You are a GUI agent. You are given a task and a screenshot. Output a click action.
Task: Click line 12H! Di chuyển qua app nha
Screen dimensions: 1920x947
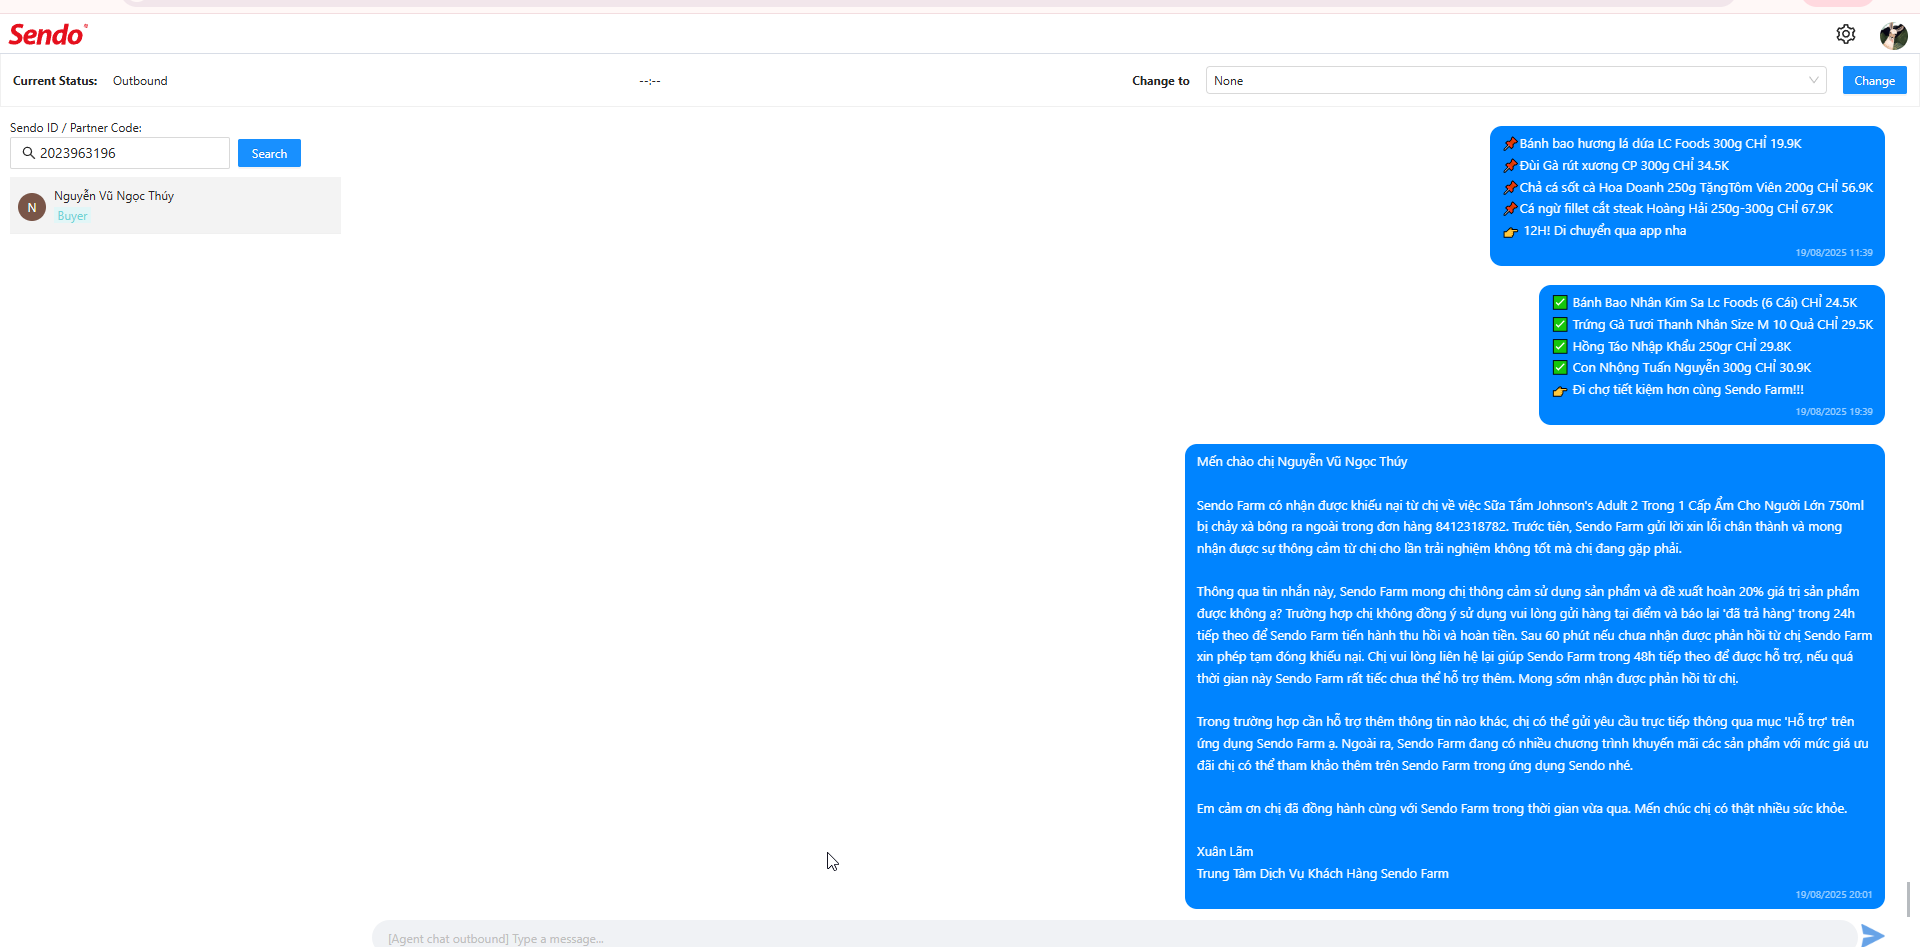coord(1595,231)
